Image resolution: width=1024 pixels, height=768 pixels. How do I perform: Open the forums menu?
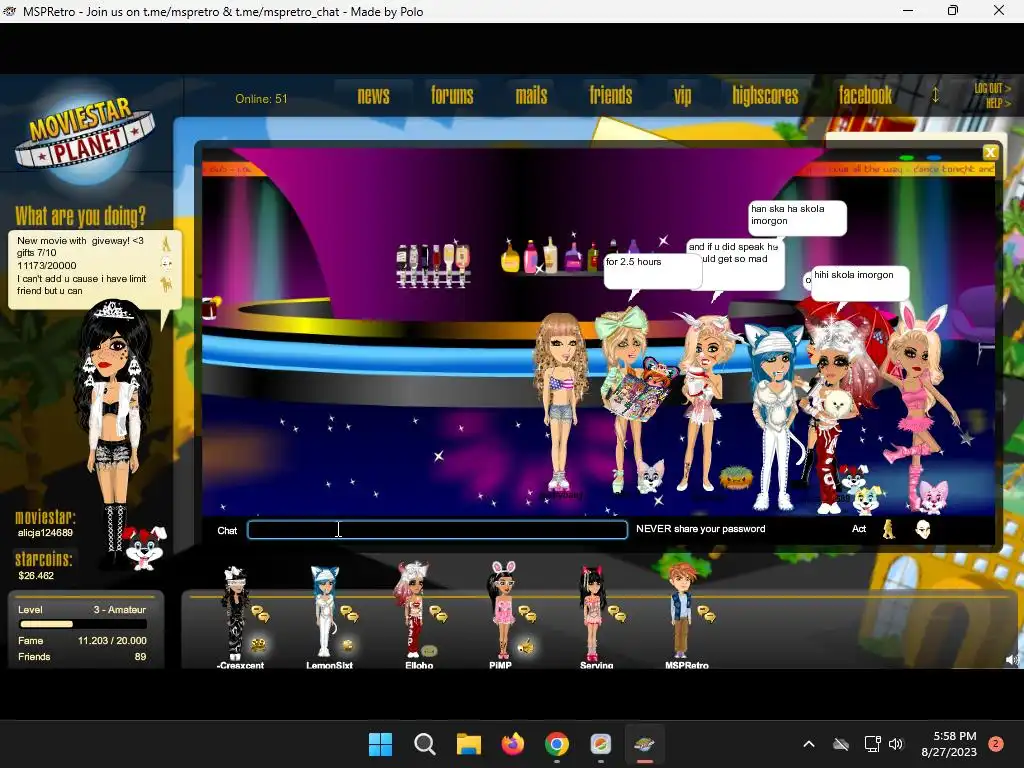[x=452, y=96]
